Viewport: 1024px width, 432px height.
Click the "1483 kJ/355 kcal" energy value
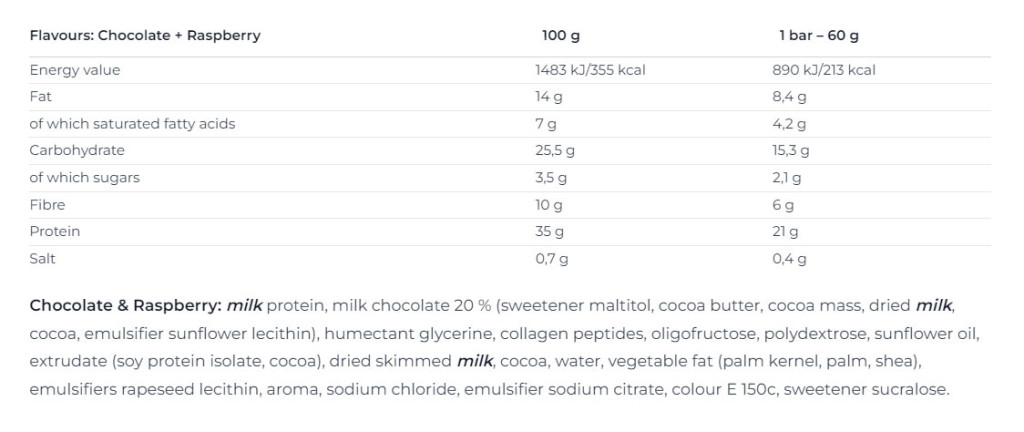[x=590, y=70]
